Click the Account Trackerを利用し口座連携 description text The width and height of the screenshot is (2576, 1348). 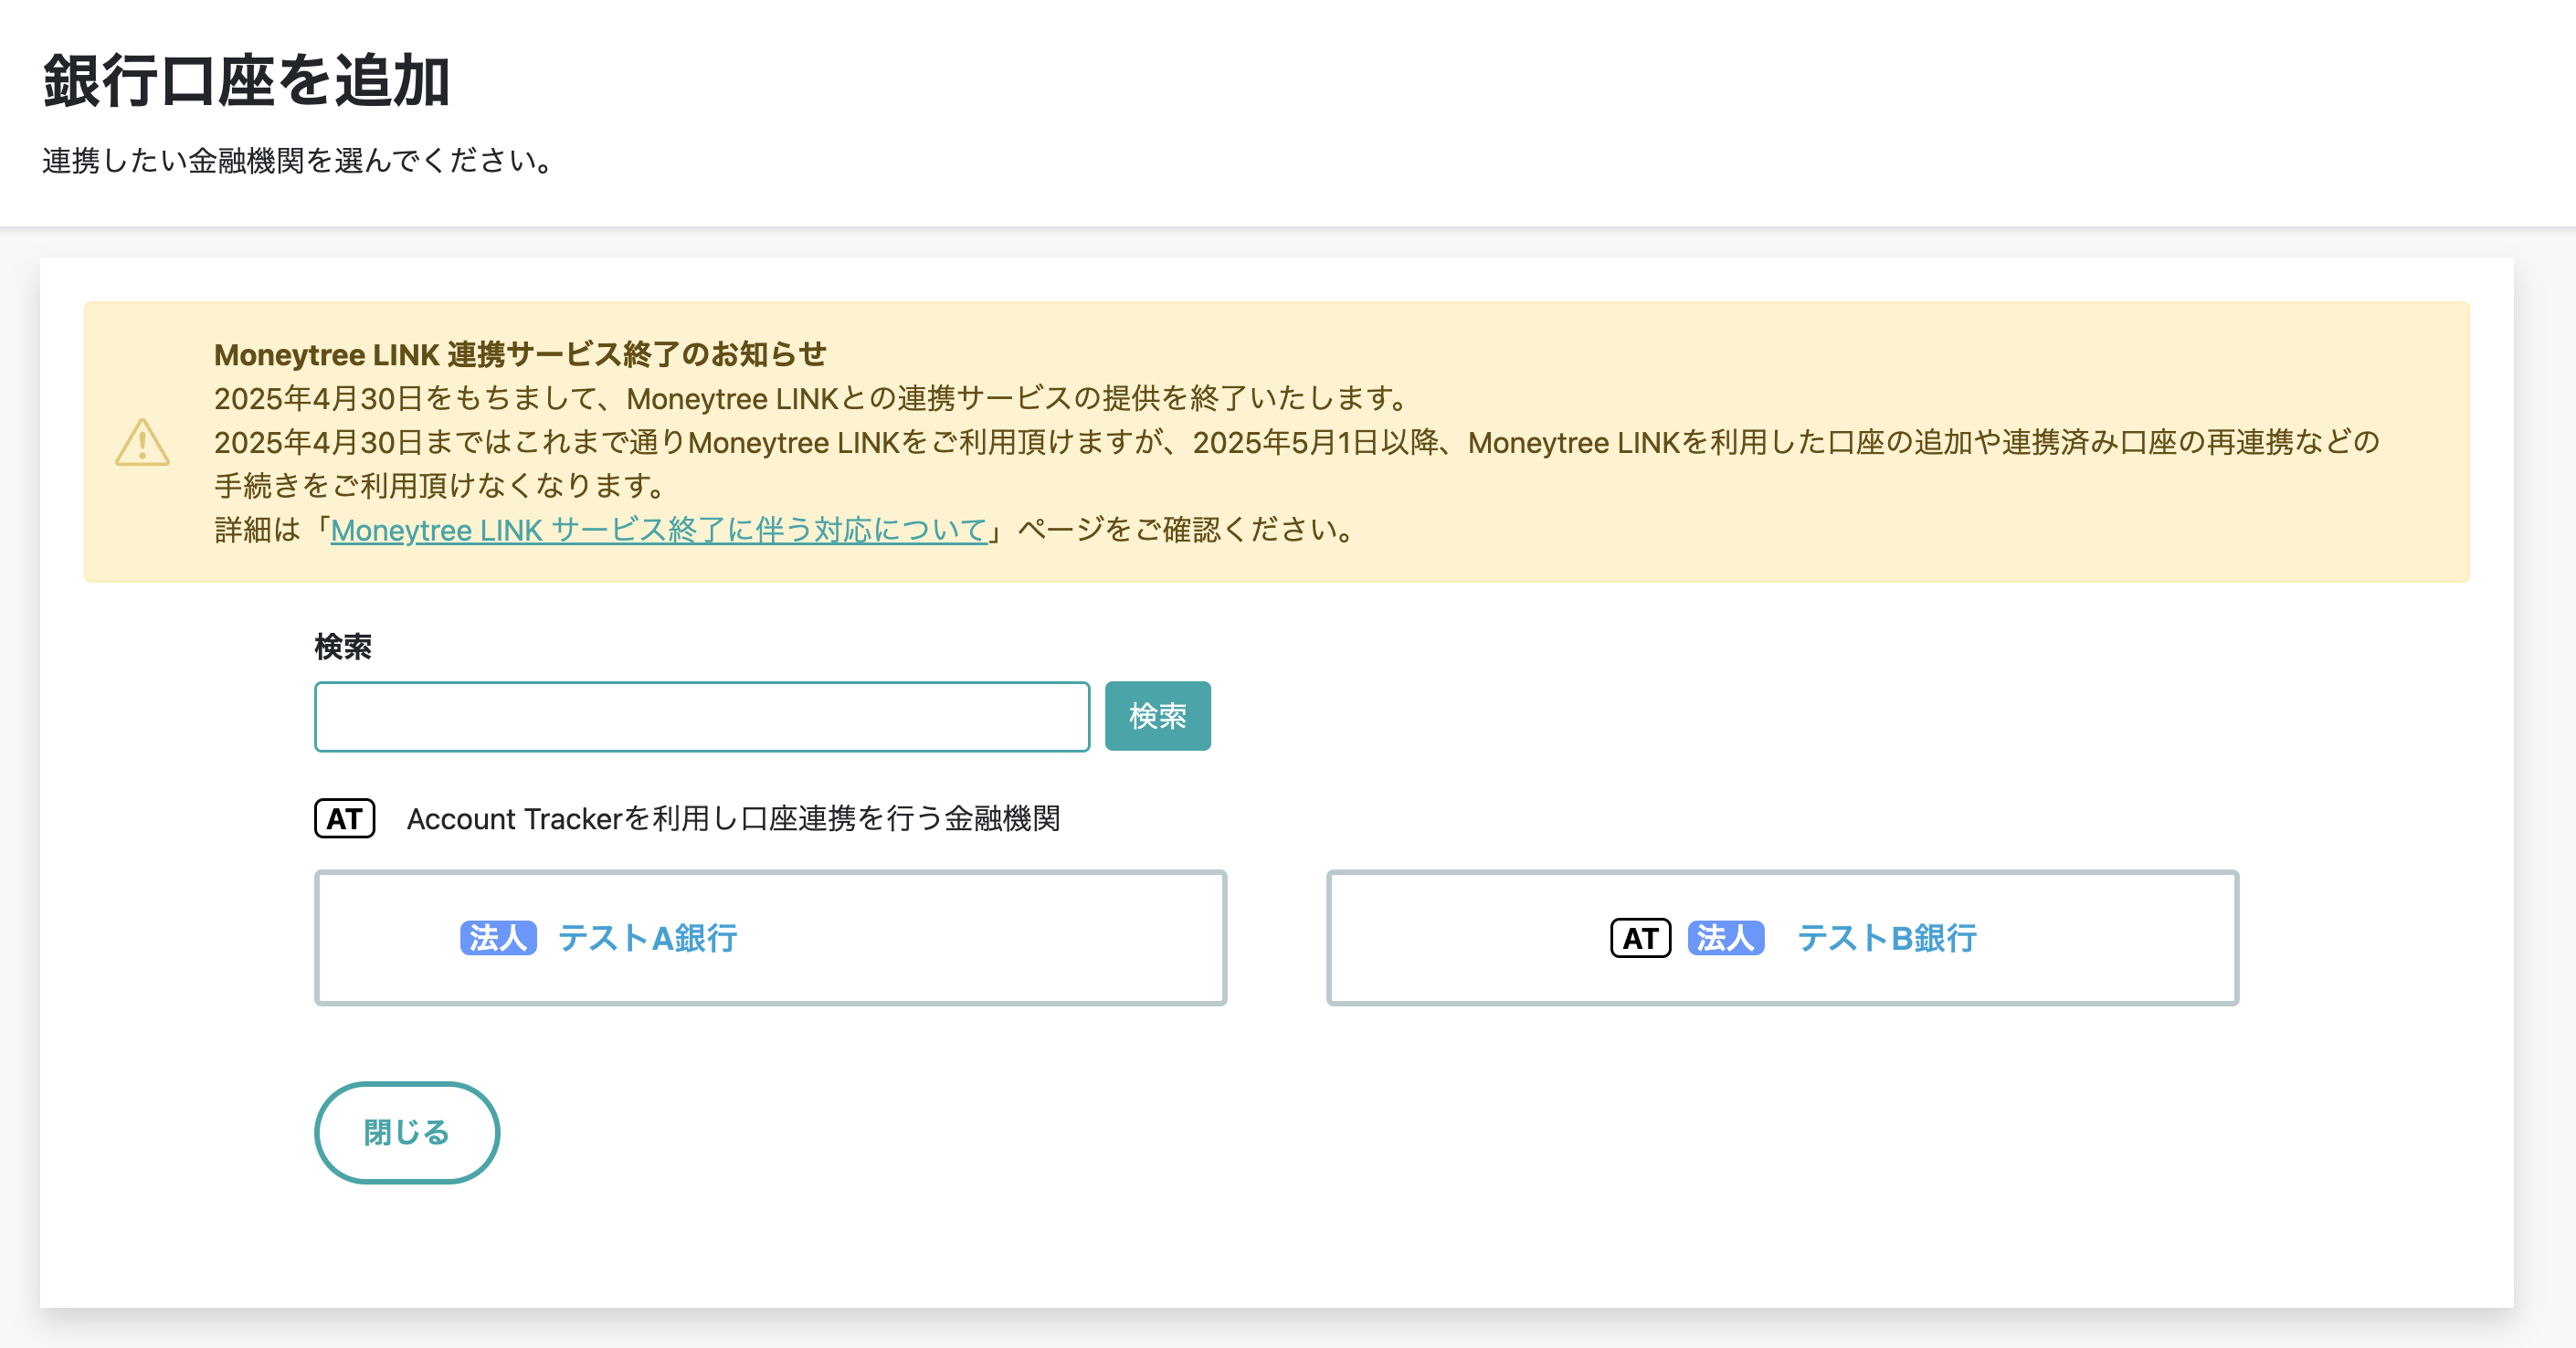733,818
